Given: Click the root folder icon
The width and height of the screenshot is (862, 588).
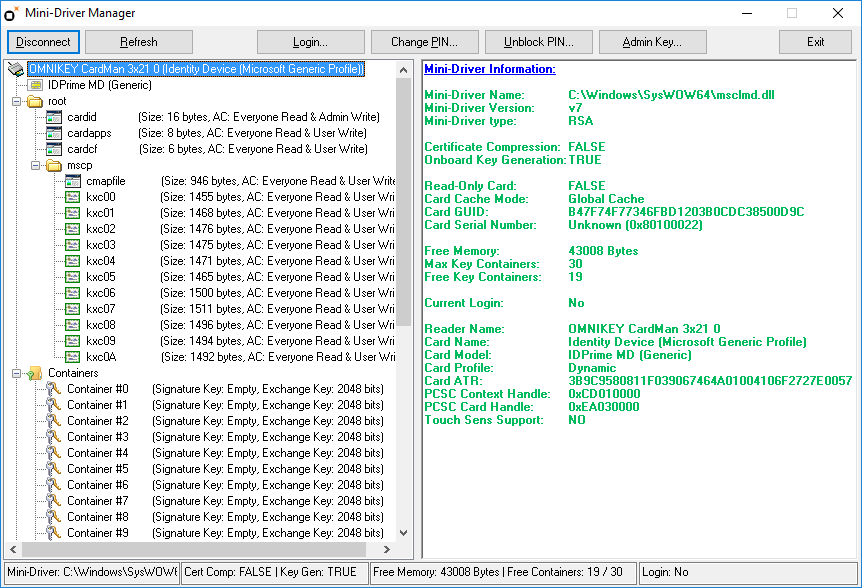Looking at the screenshot, I should click(x=35, y=101).
